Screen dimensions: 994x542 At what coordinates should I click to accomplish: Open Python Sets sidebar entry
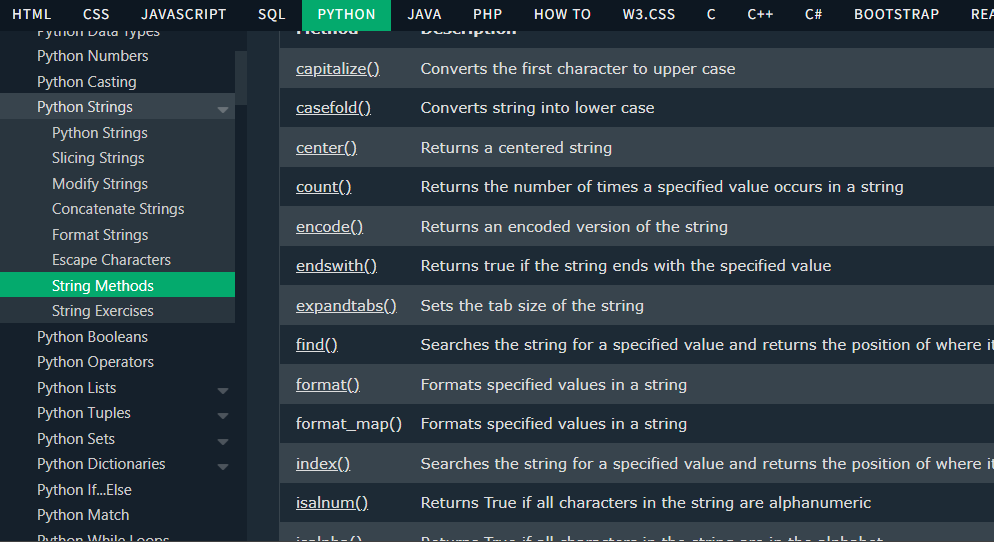(76, 439)
